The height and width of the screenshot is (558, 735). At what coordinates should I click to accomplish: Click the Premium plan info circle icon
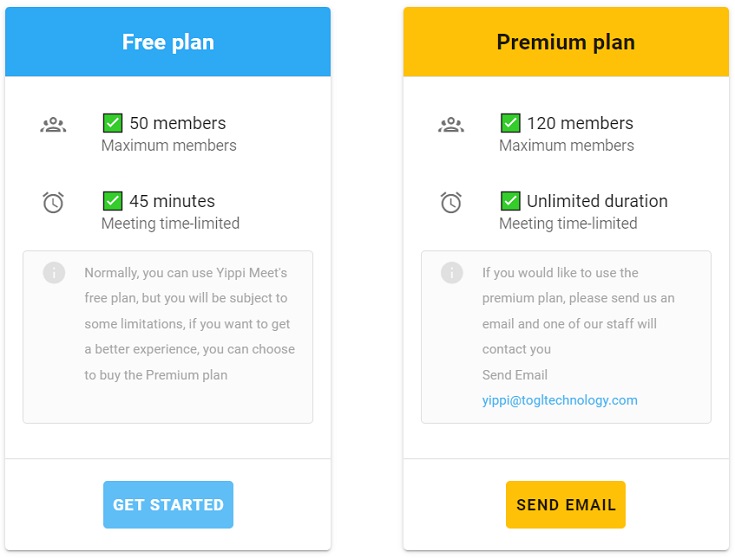(452, 272)
